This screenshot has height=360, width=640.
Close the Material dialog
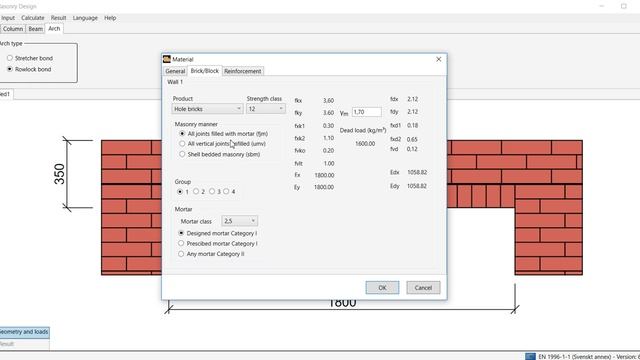coord(439,59)
